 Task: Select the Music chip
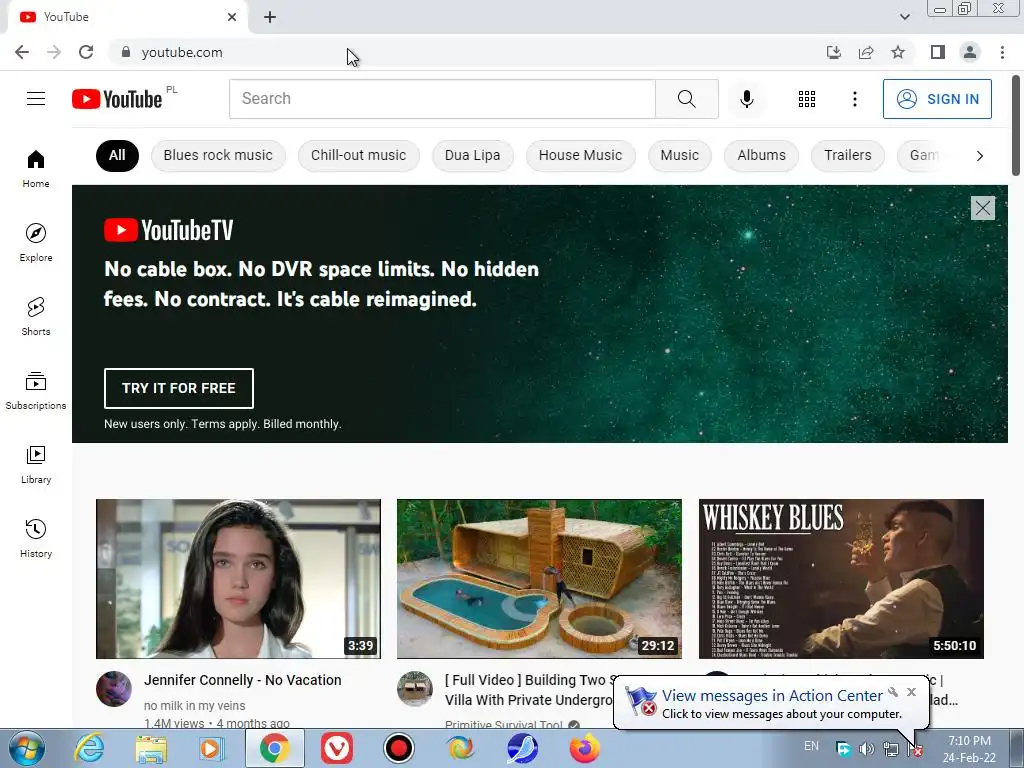(x=679, y=155)
